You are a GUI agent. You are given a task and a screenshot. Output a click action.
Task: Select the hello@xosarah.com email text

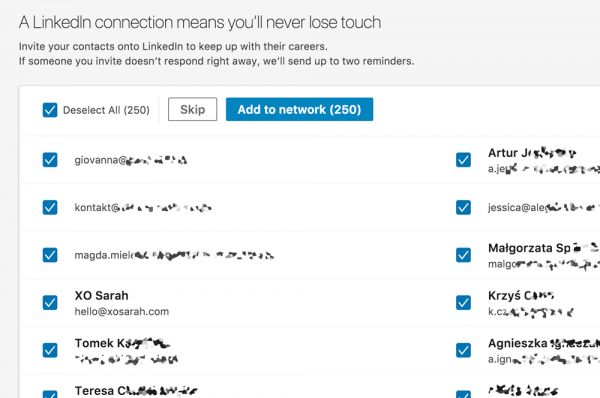[122, 312]
